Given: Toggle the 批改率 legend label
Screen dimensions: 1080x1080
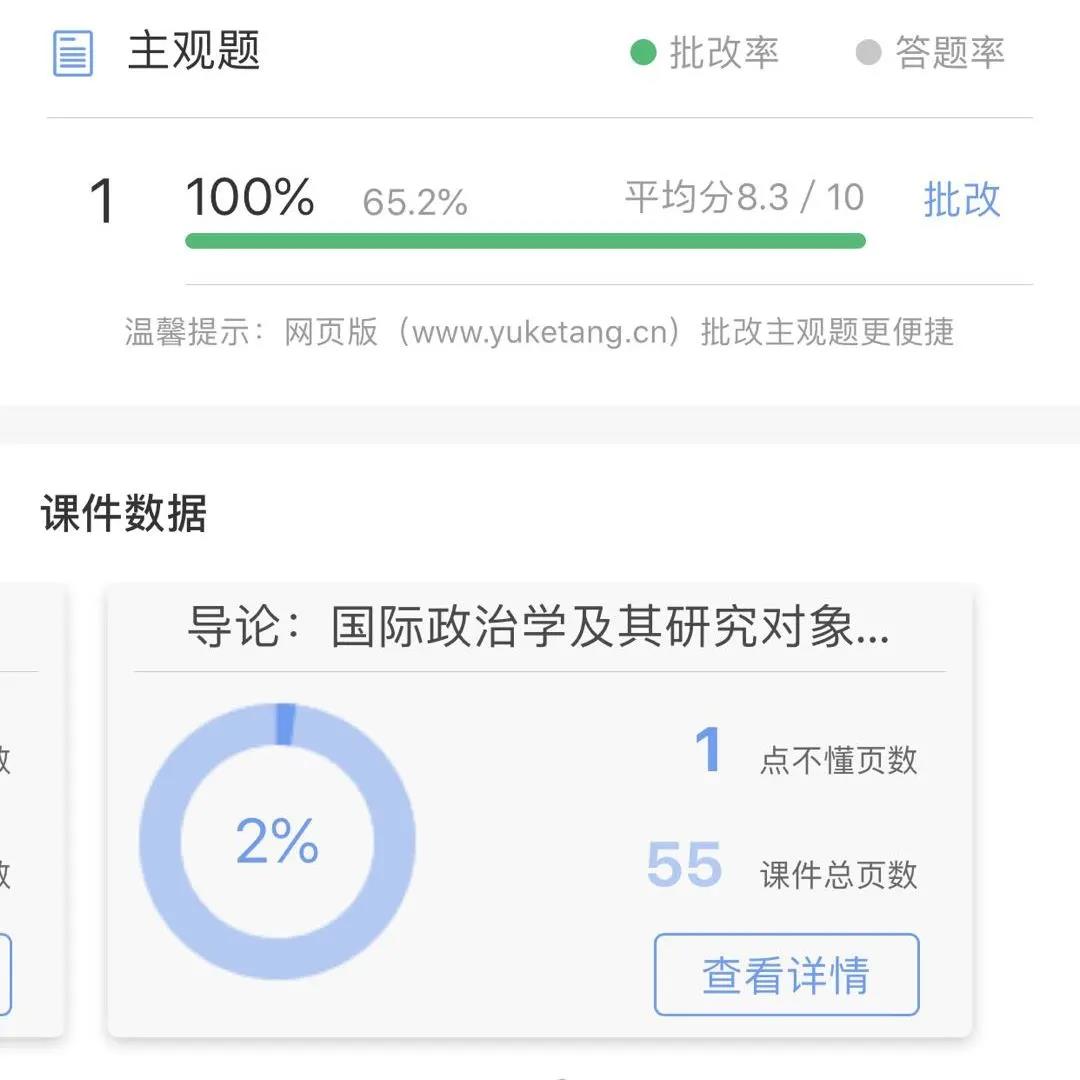Looking at the screenshot, I should click(724, 52).
